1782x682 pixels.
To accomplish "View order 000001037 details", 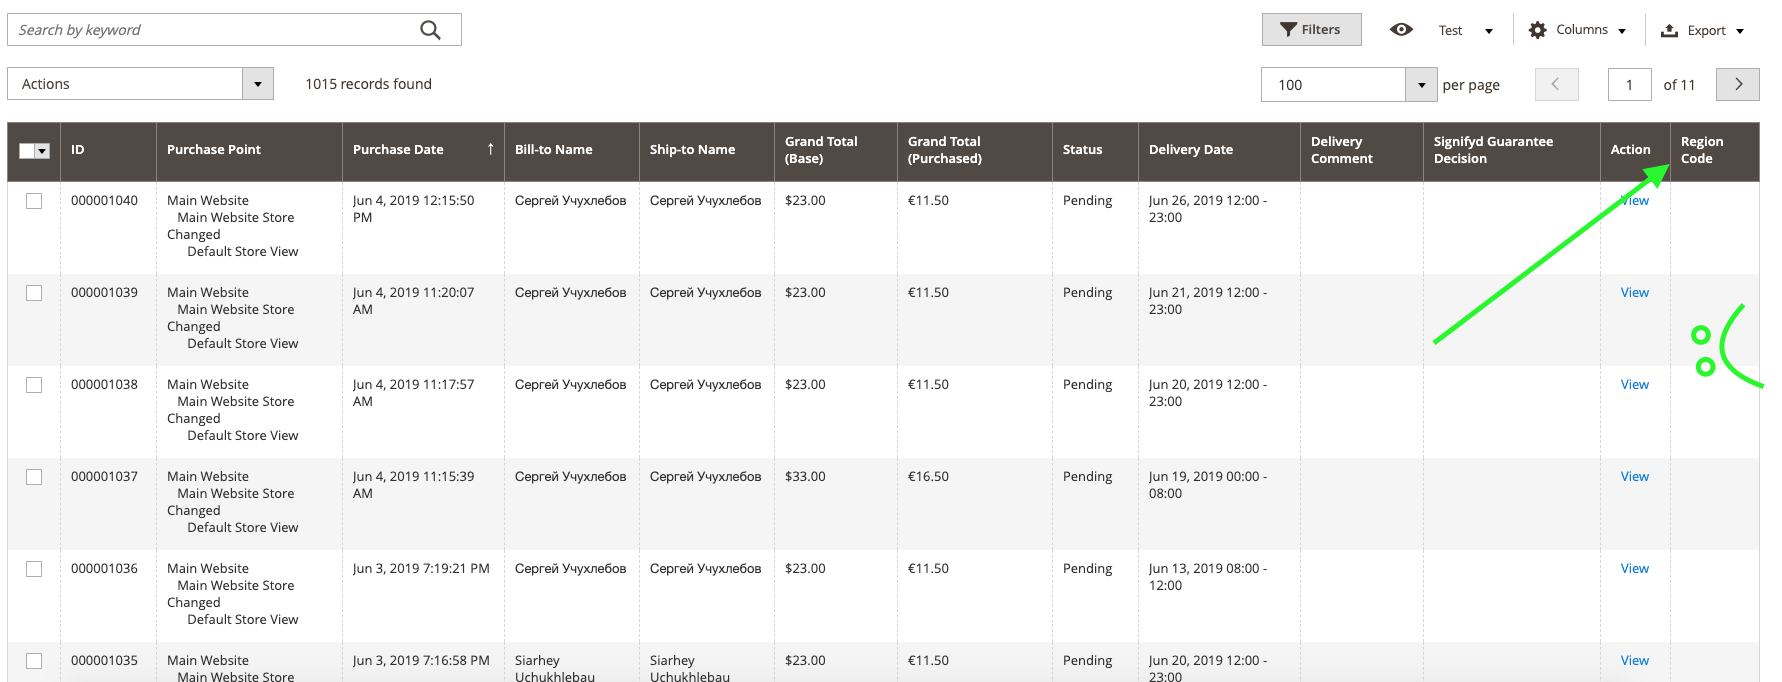I will click(1634, 477).
